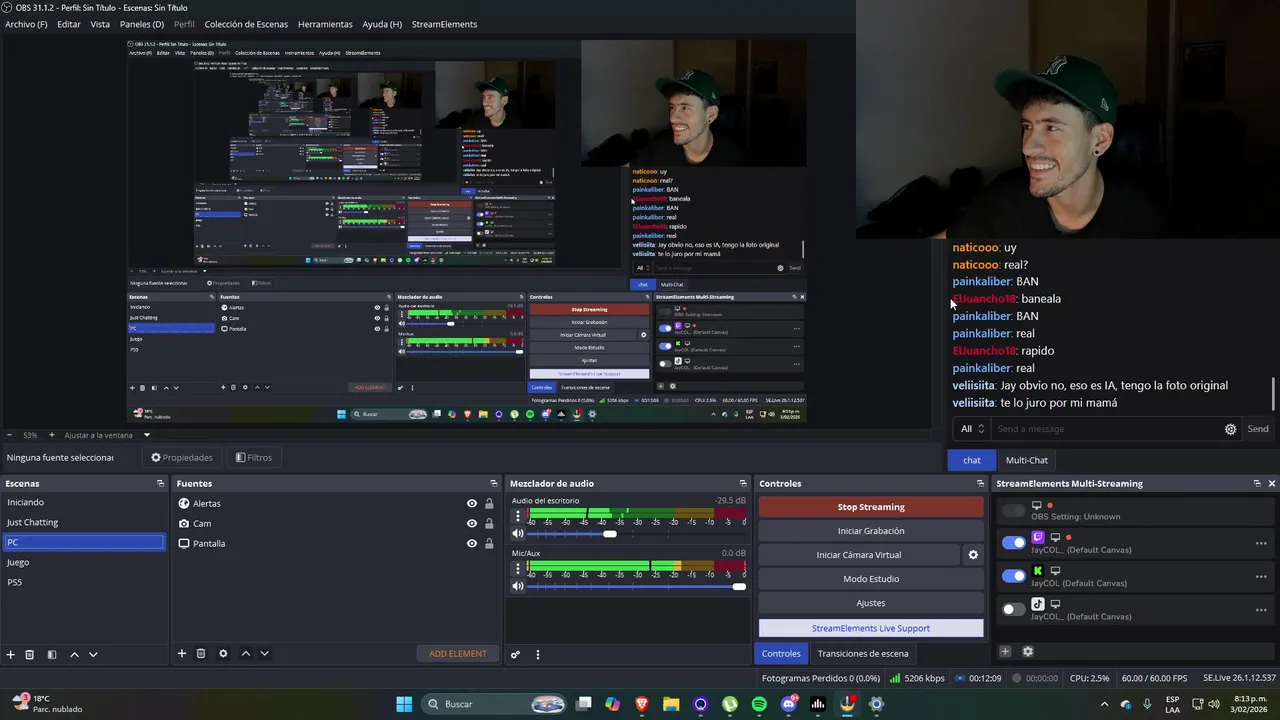The width and height of the screenshot is (1280, 720).
Task: Open Brave browser from the taskbar
Action: point(642,704)
